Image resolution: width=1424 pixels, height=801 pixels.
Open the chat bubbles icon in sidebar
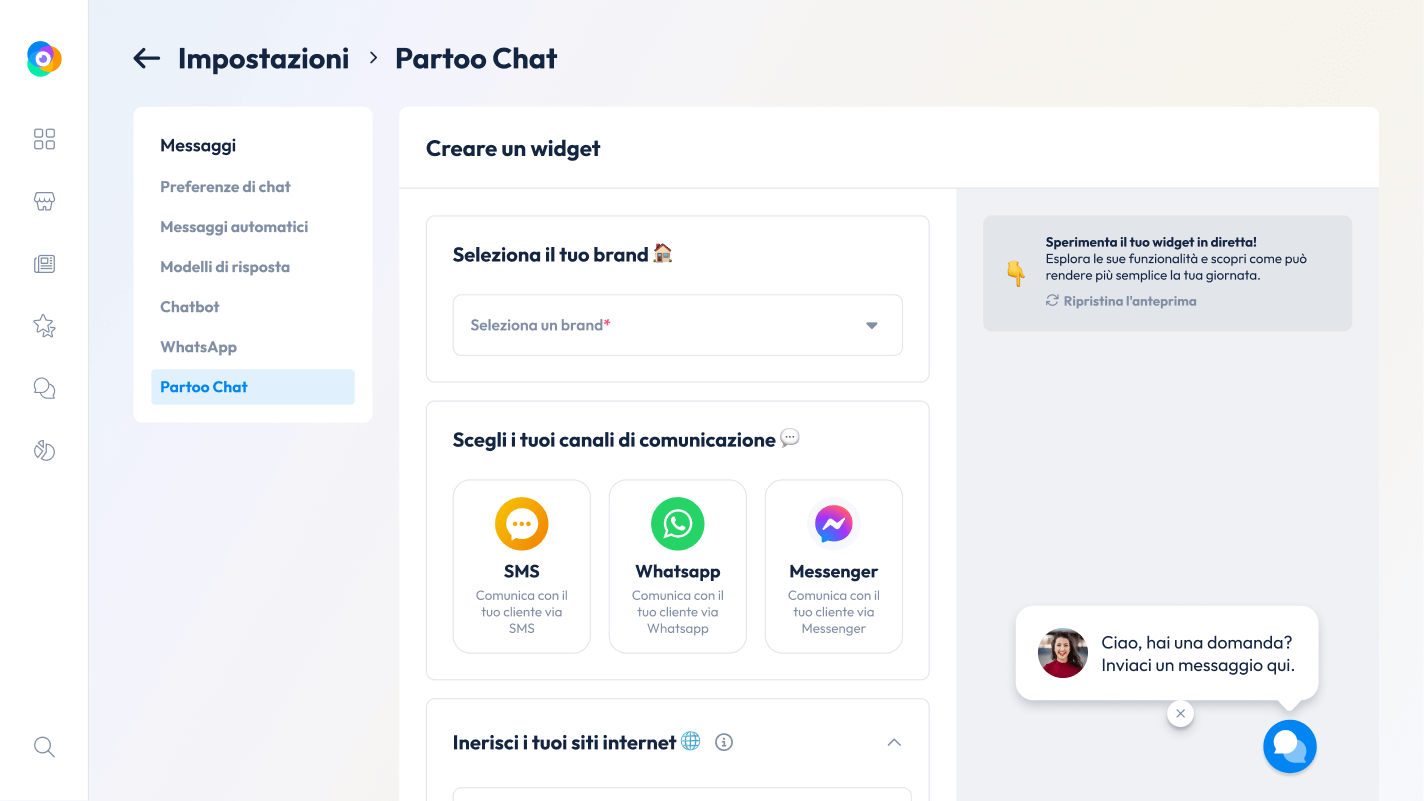pyautogui.click(x=44, y=388)
